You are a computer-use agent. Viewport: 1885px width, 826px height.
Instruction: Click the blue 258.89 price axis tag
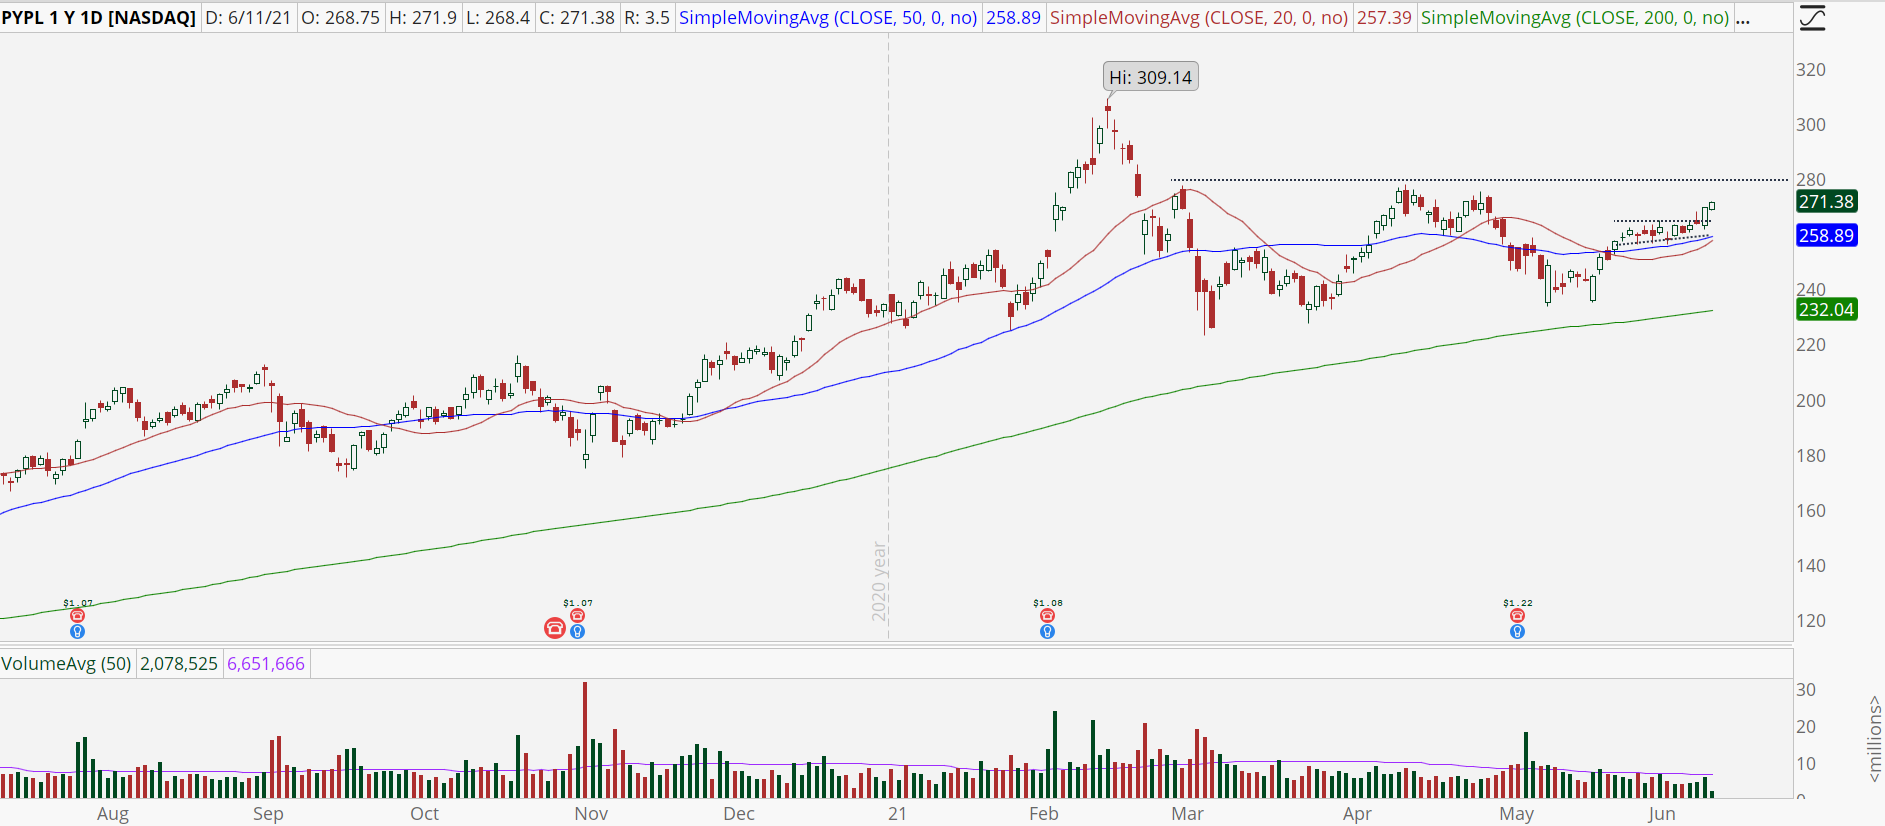1827,236
